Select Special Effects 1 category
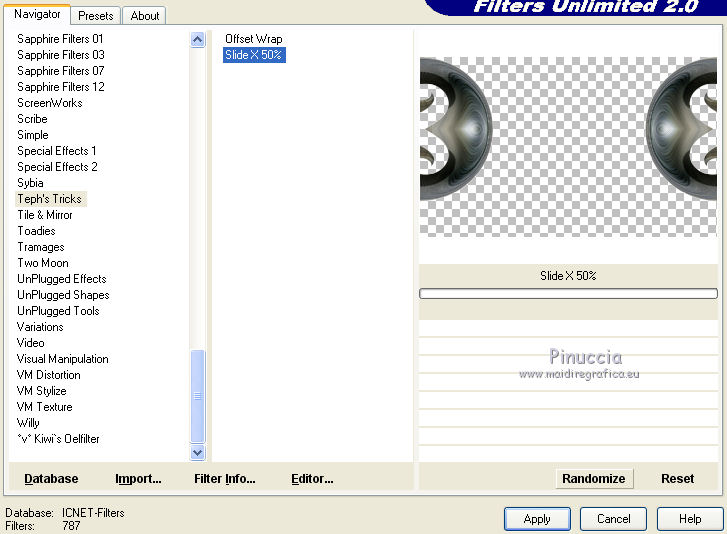 [x=57, y=151]
